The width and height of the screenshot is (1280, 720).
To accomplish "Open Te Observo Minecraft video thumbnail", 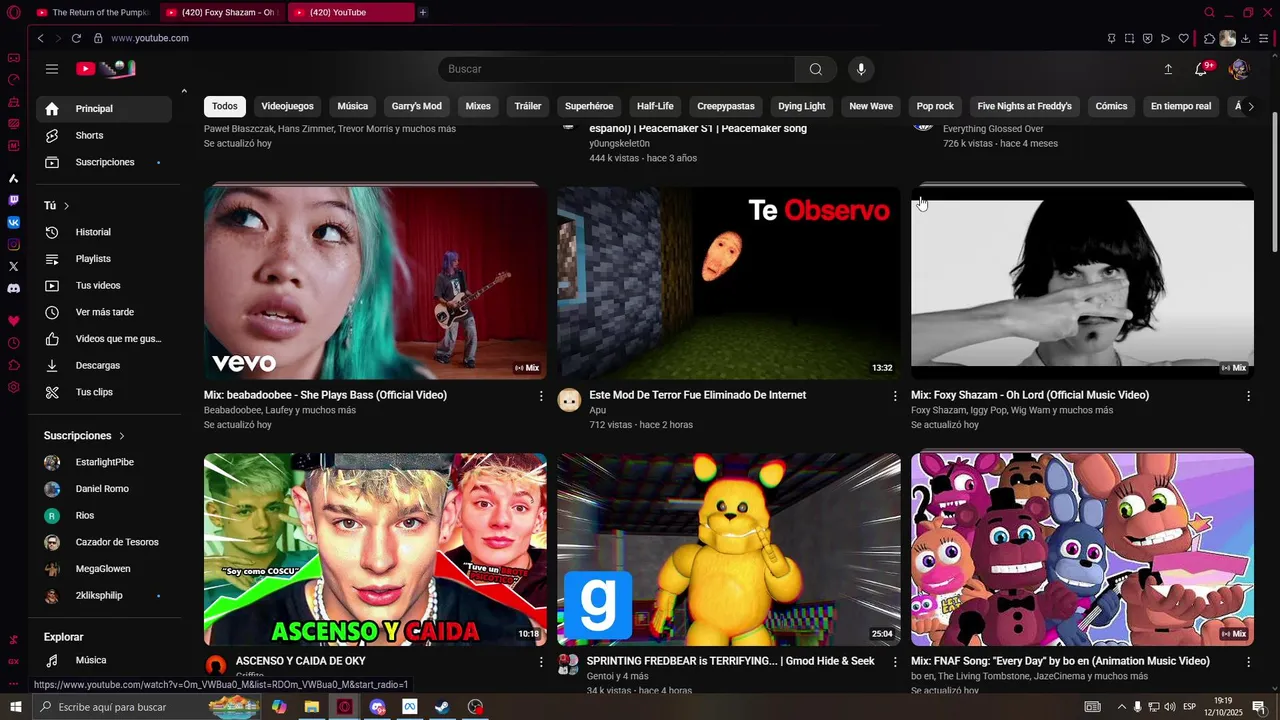I will pos(729,283).
